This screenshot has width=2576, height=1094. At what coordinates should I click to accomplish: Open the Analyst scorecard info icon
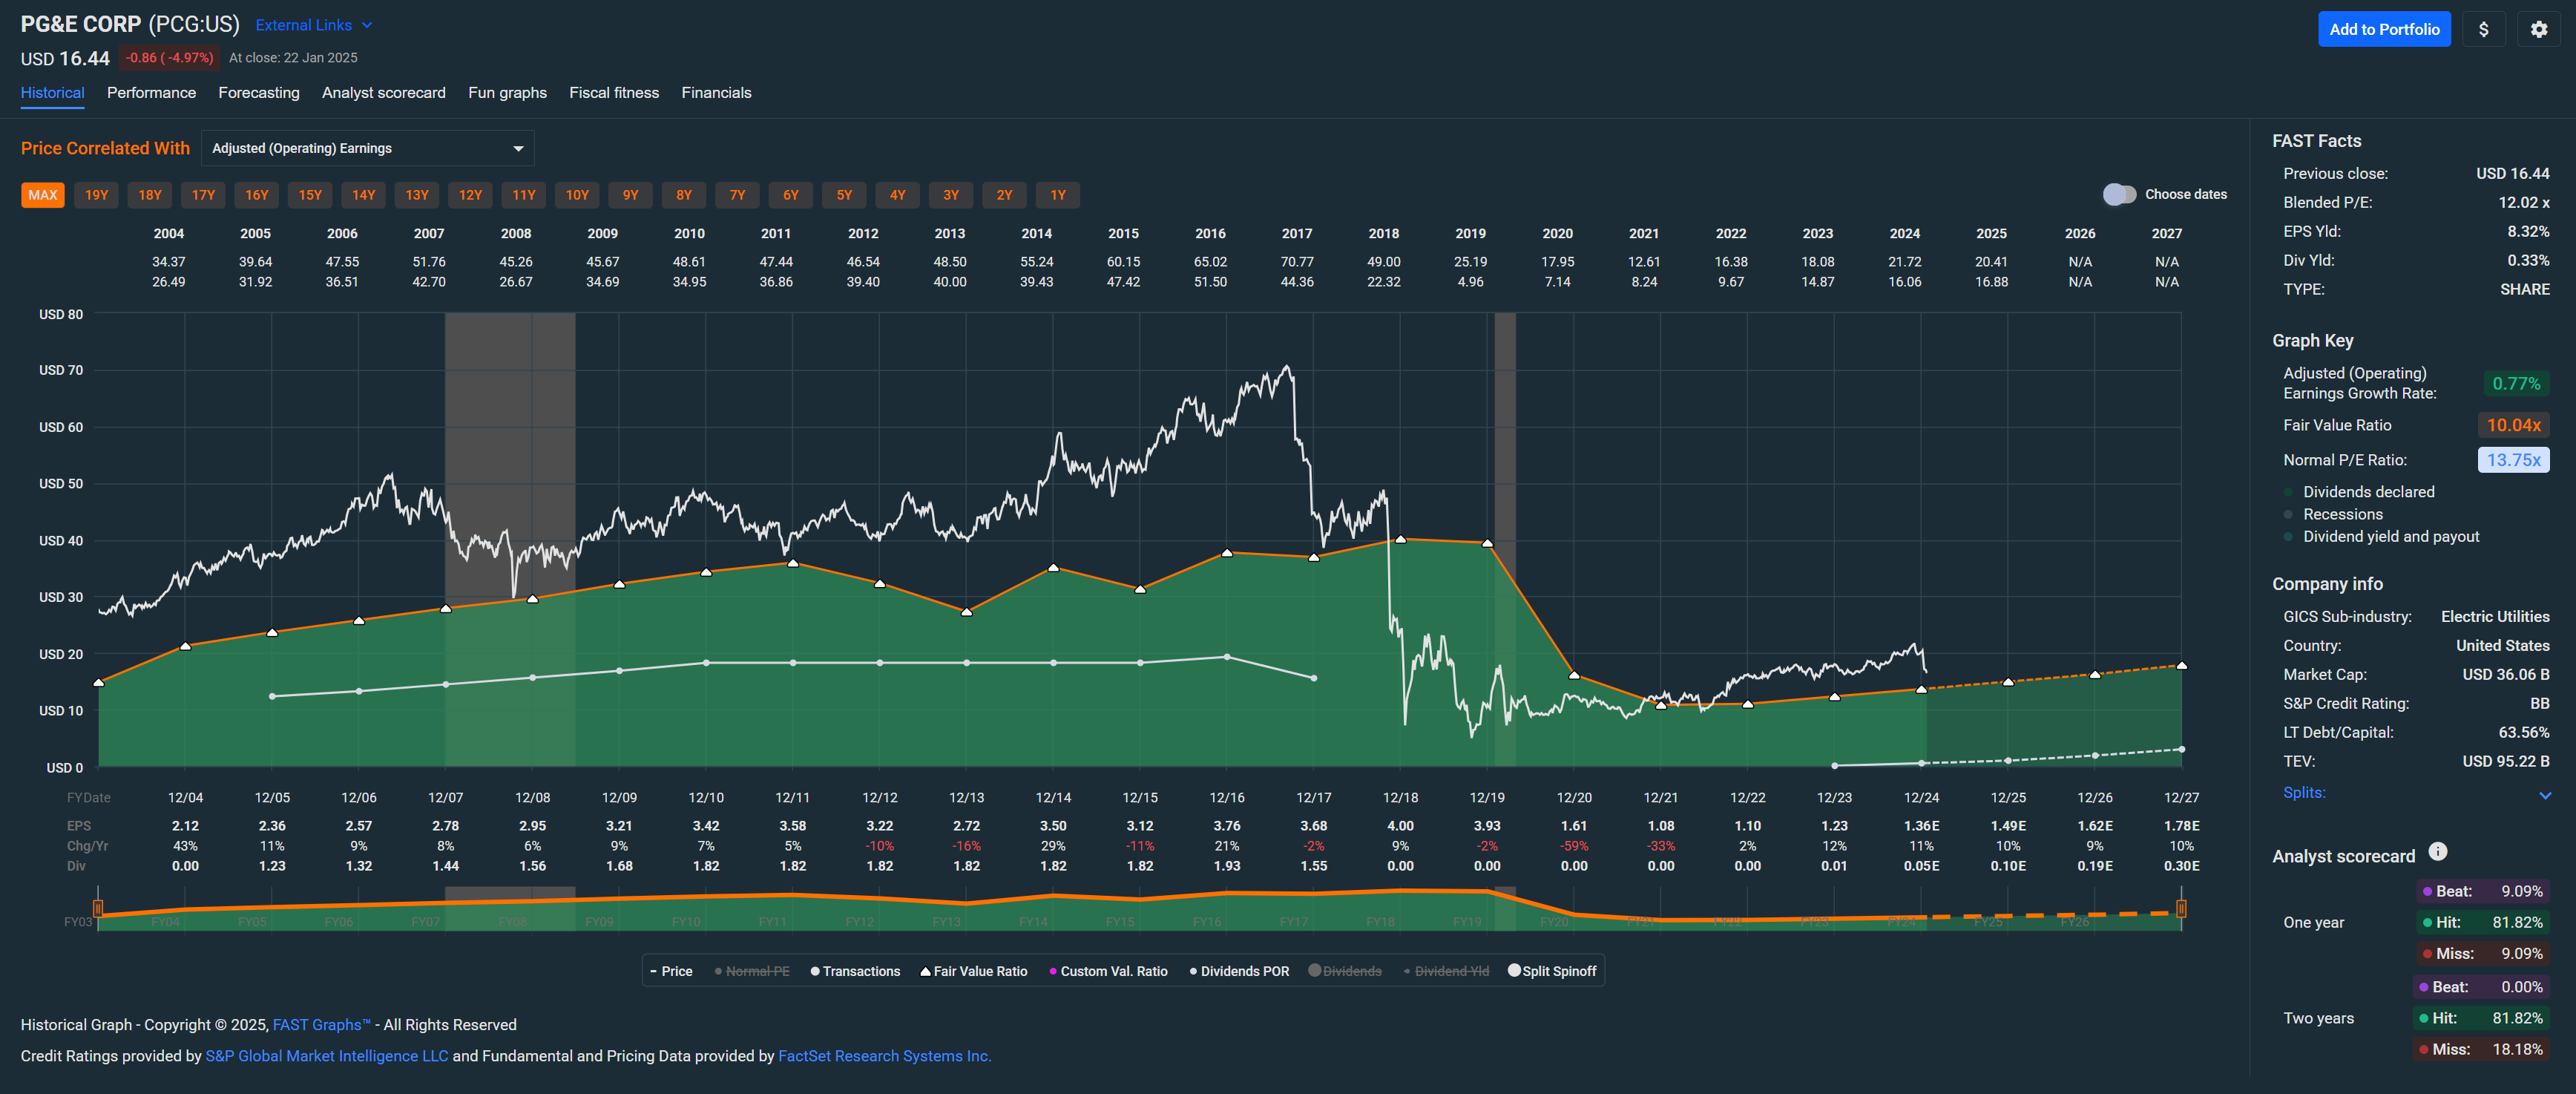[x=2438, y=852]
